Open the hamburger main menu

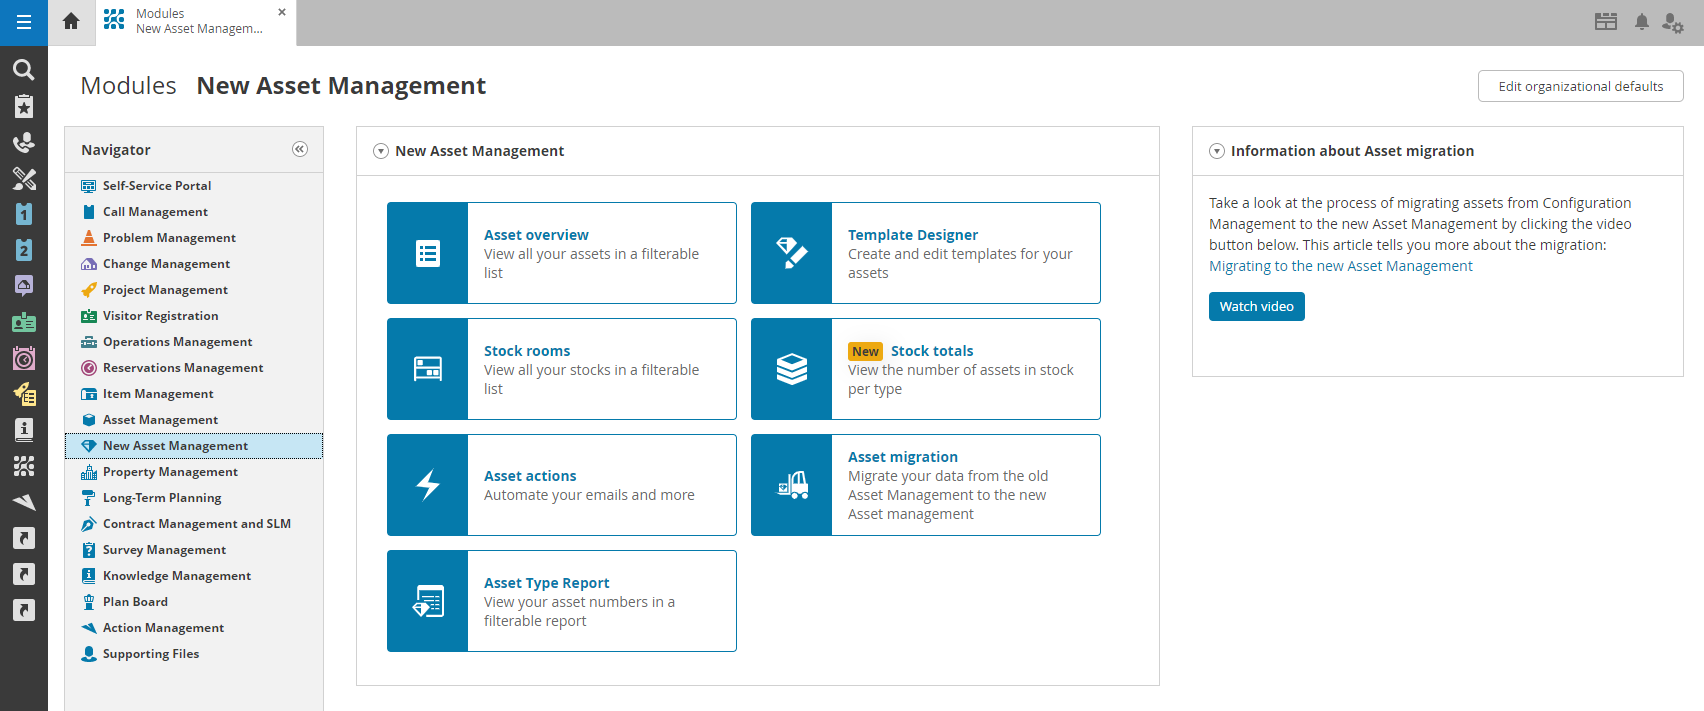pyautogui.click(x=24, y=22)
